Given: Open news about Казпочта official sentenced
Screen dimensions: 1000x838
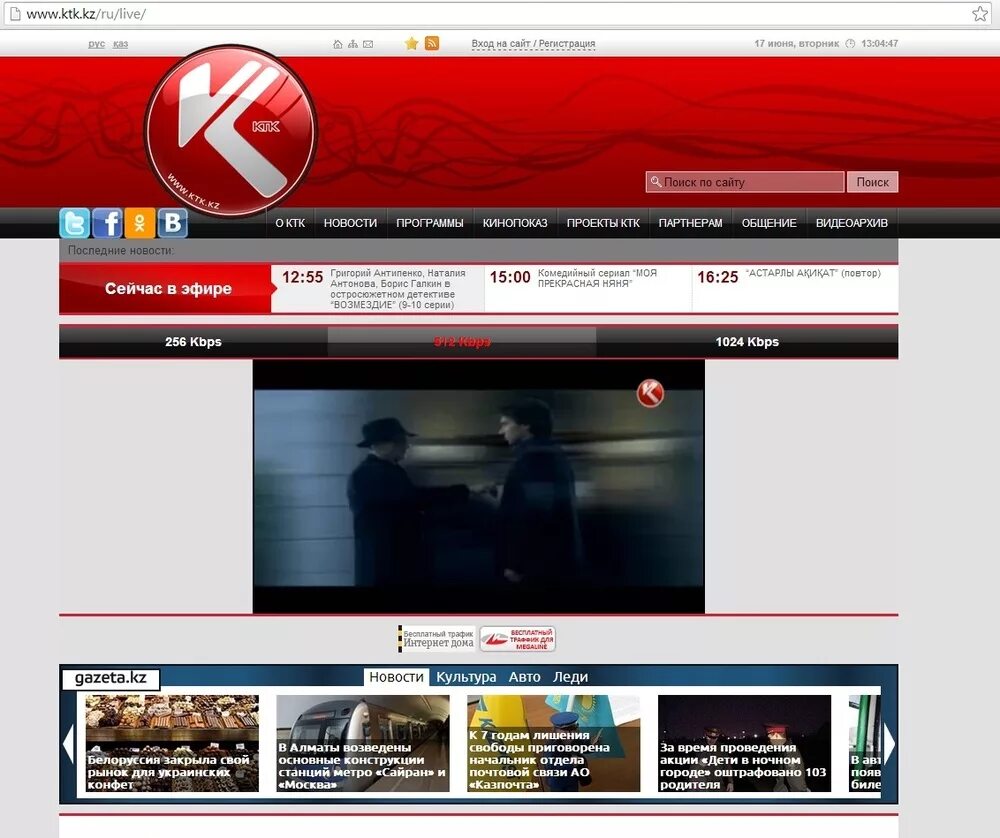Looking at the screenshot, I should pos(554,744).
